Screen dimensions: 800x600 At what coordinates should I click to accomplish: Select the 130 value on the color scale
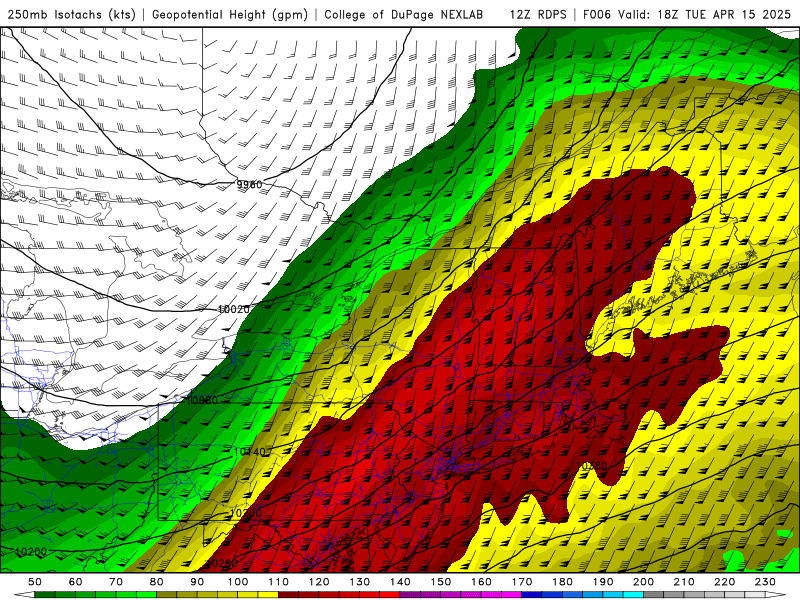[x=360, y=582]
